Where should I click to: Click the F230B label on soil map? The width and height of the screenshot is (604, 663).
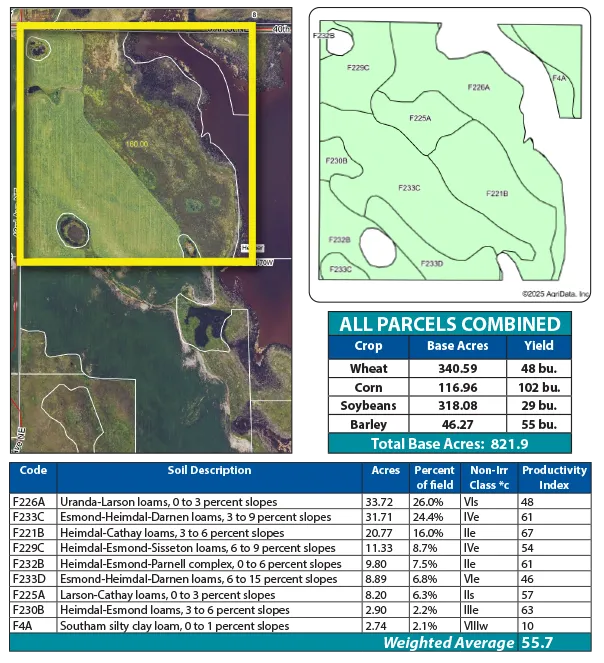[x=337, y=160]
